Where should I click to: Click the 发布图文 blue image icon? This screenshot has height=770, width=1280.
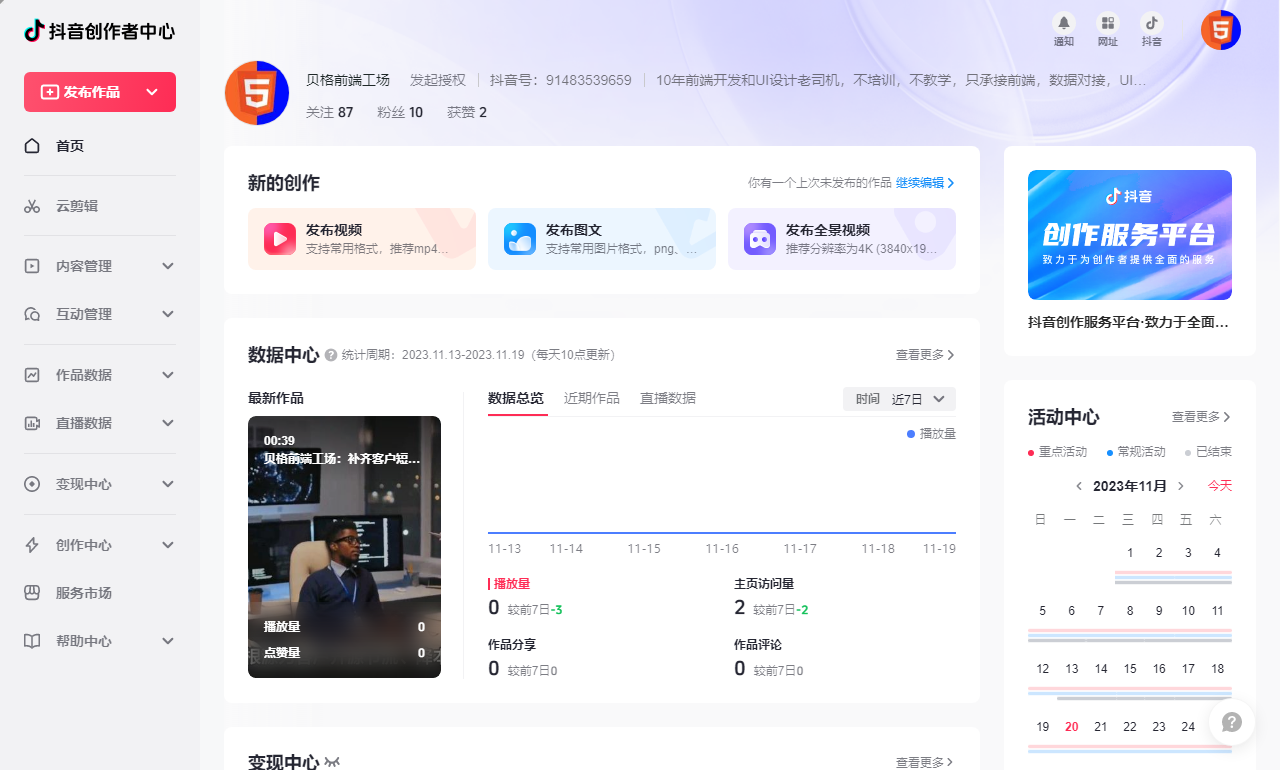(x=520, y=239)
